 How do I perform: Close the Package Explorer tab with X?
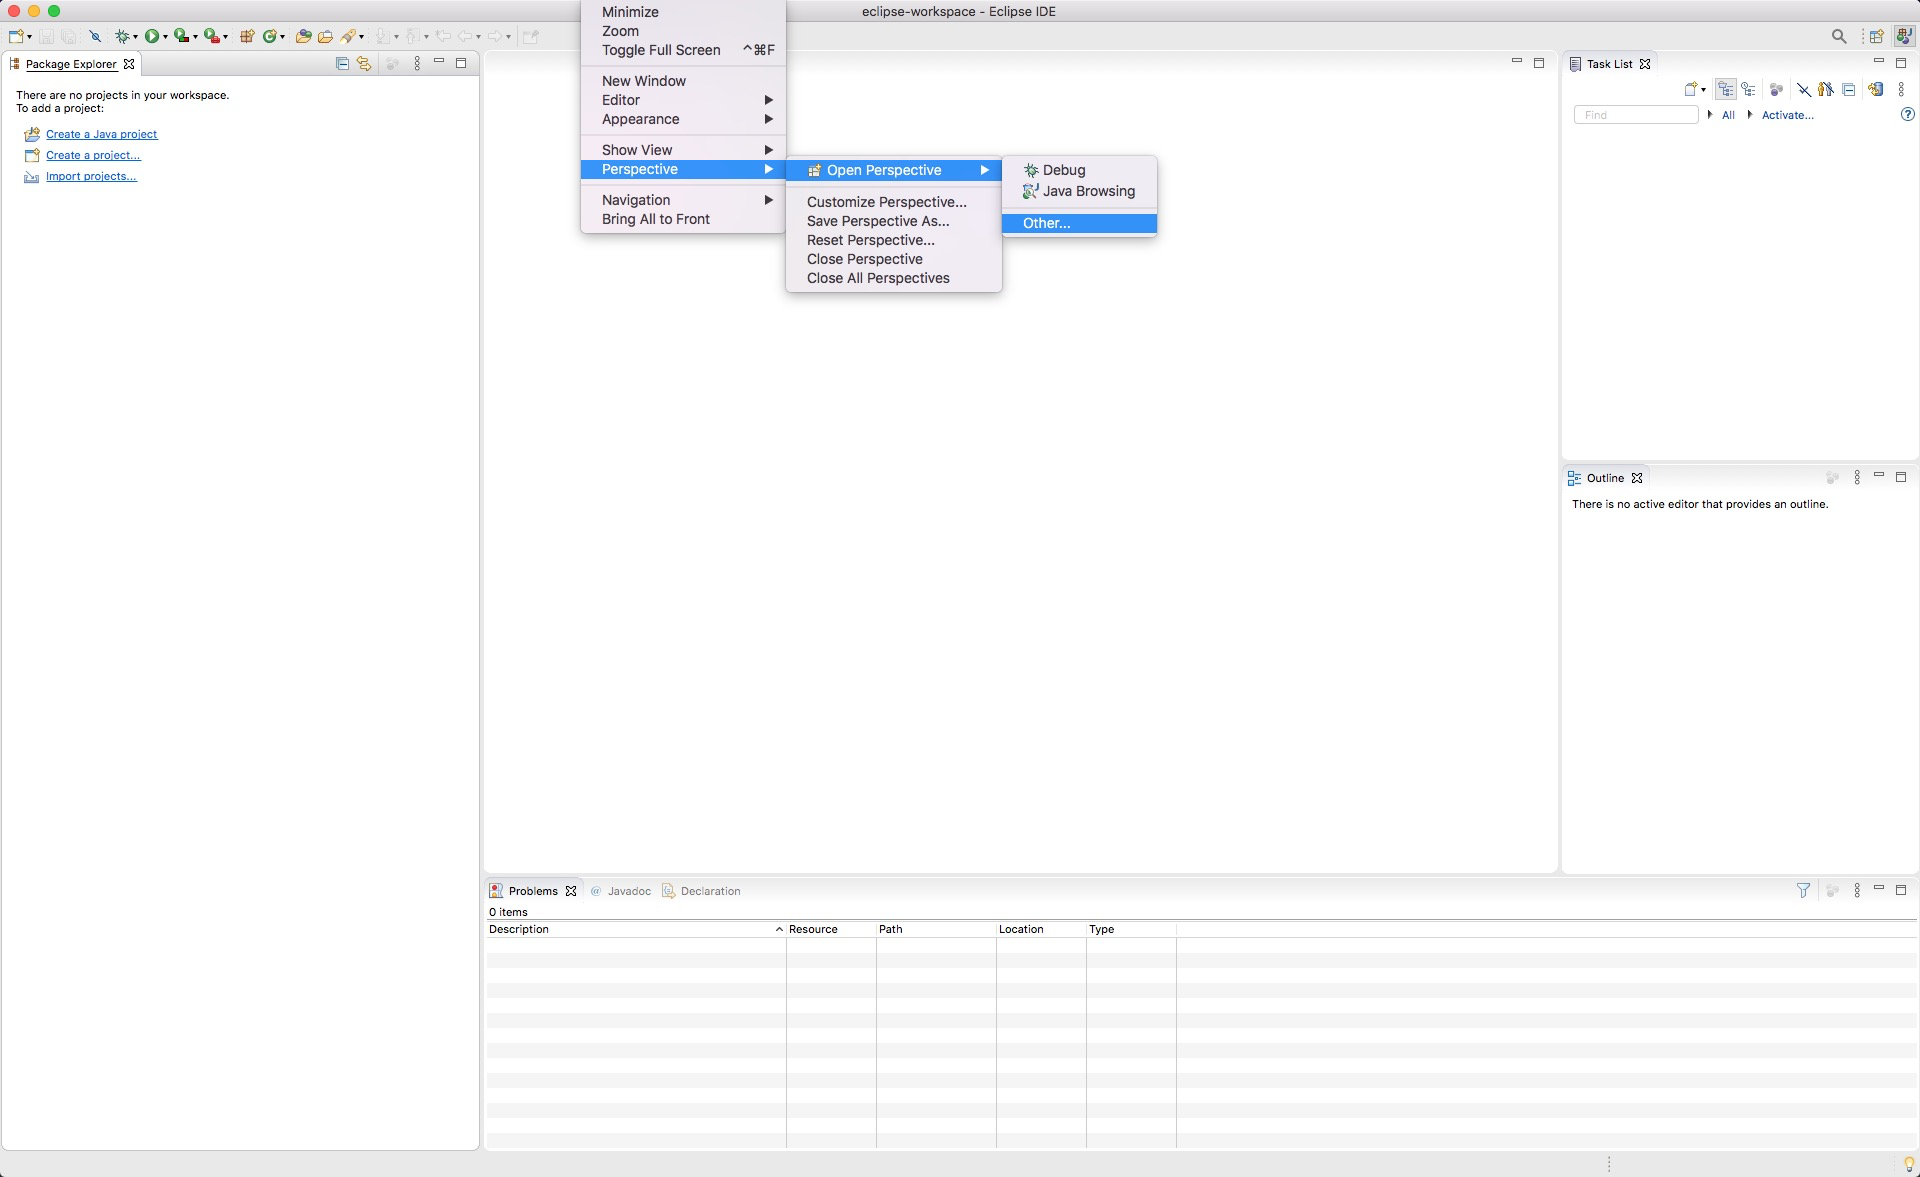click(129, 64)
